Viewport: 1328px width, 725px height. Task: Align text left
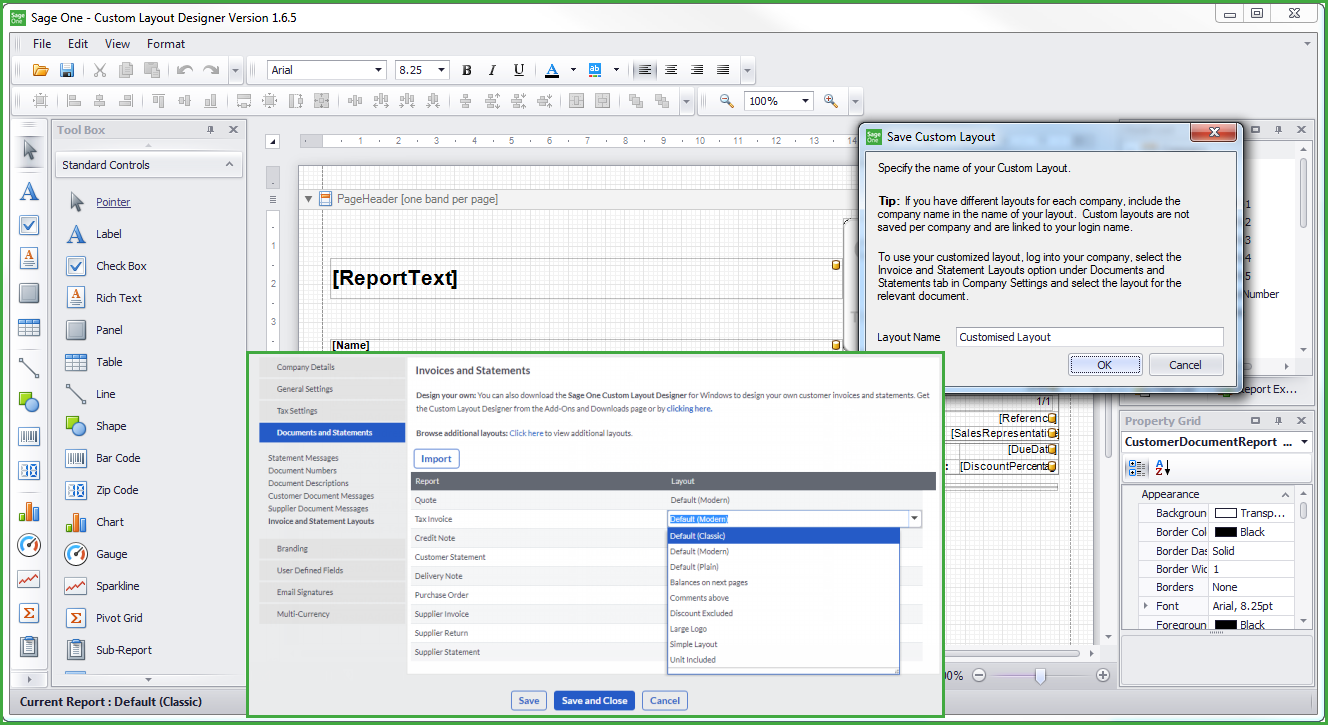[645, 70]
